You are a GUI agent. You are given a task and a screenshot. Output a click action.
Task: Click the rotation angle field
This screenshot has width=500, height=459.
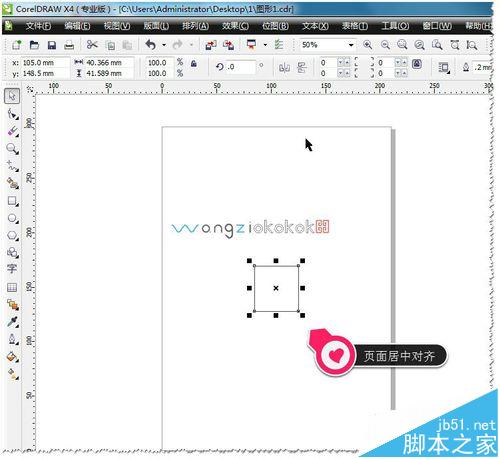click(x=241, y=67)
